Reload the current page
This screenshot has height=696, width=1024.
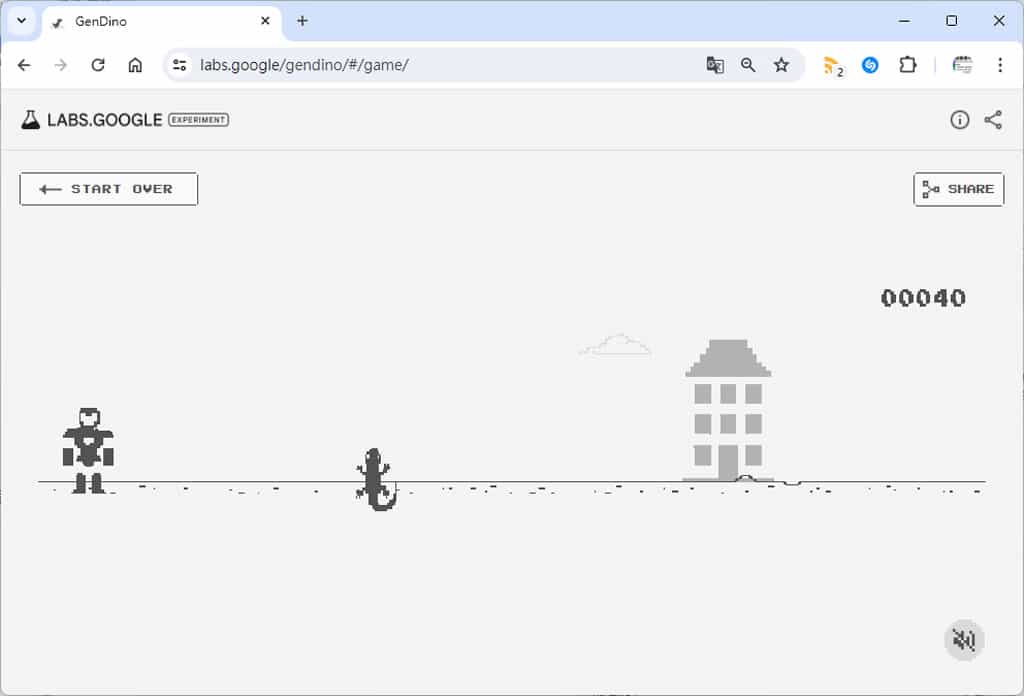[98, 65]
